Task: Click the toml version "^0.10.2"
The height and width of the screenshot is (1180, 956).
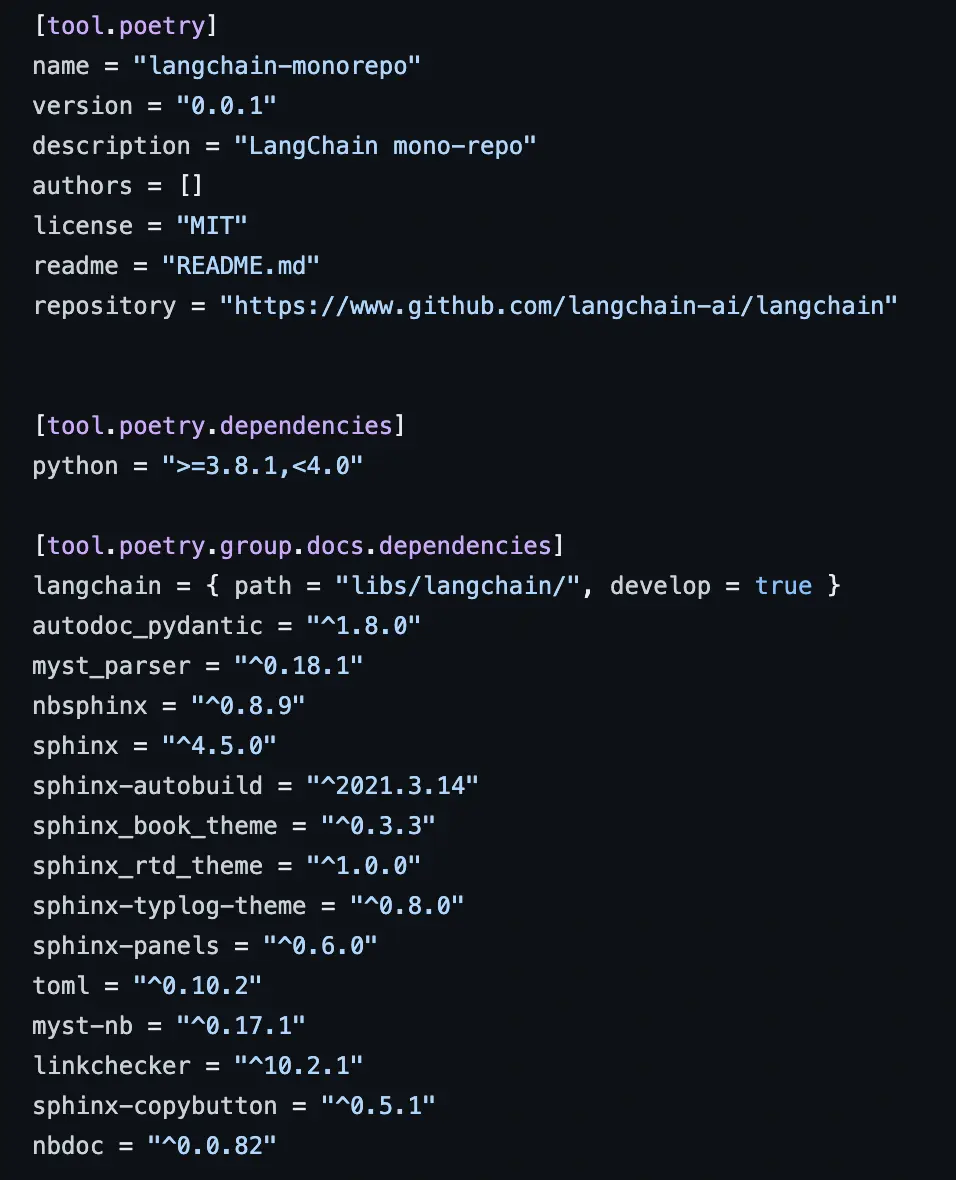Action: 198,986
